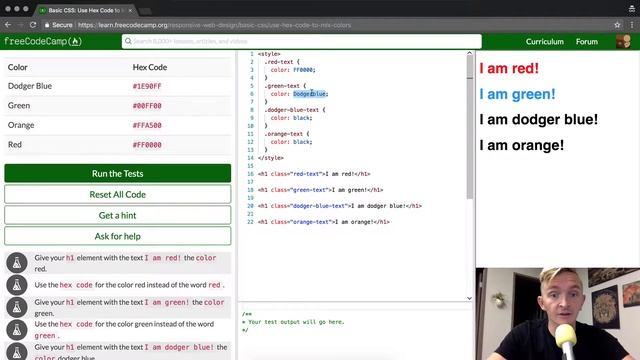Close the Basic CSS browser tab

coord(130,10)
